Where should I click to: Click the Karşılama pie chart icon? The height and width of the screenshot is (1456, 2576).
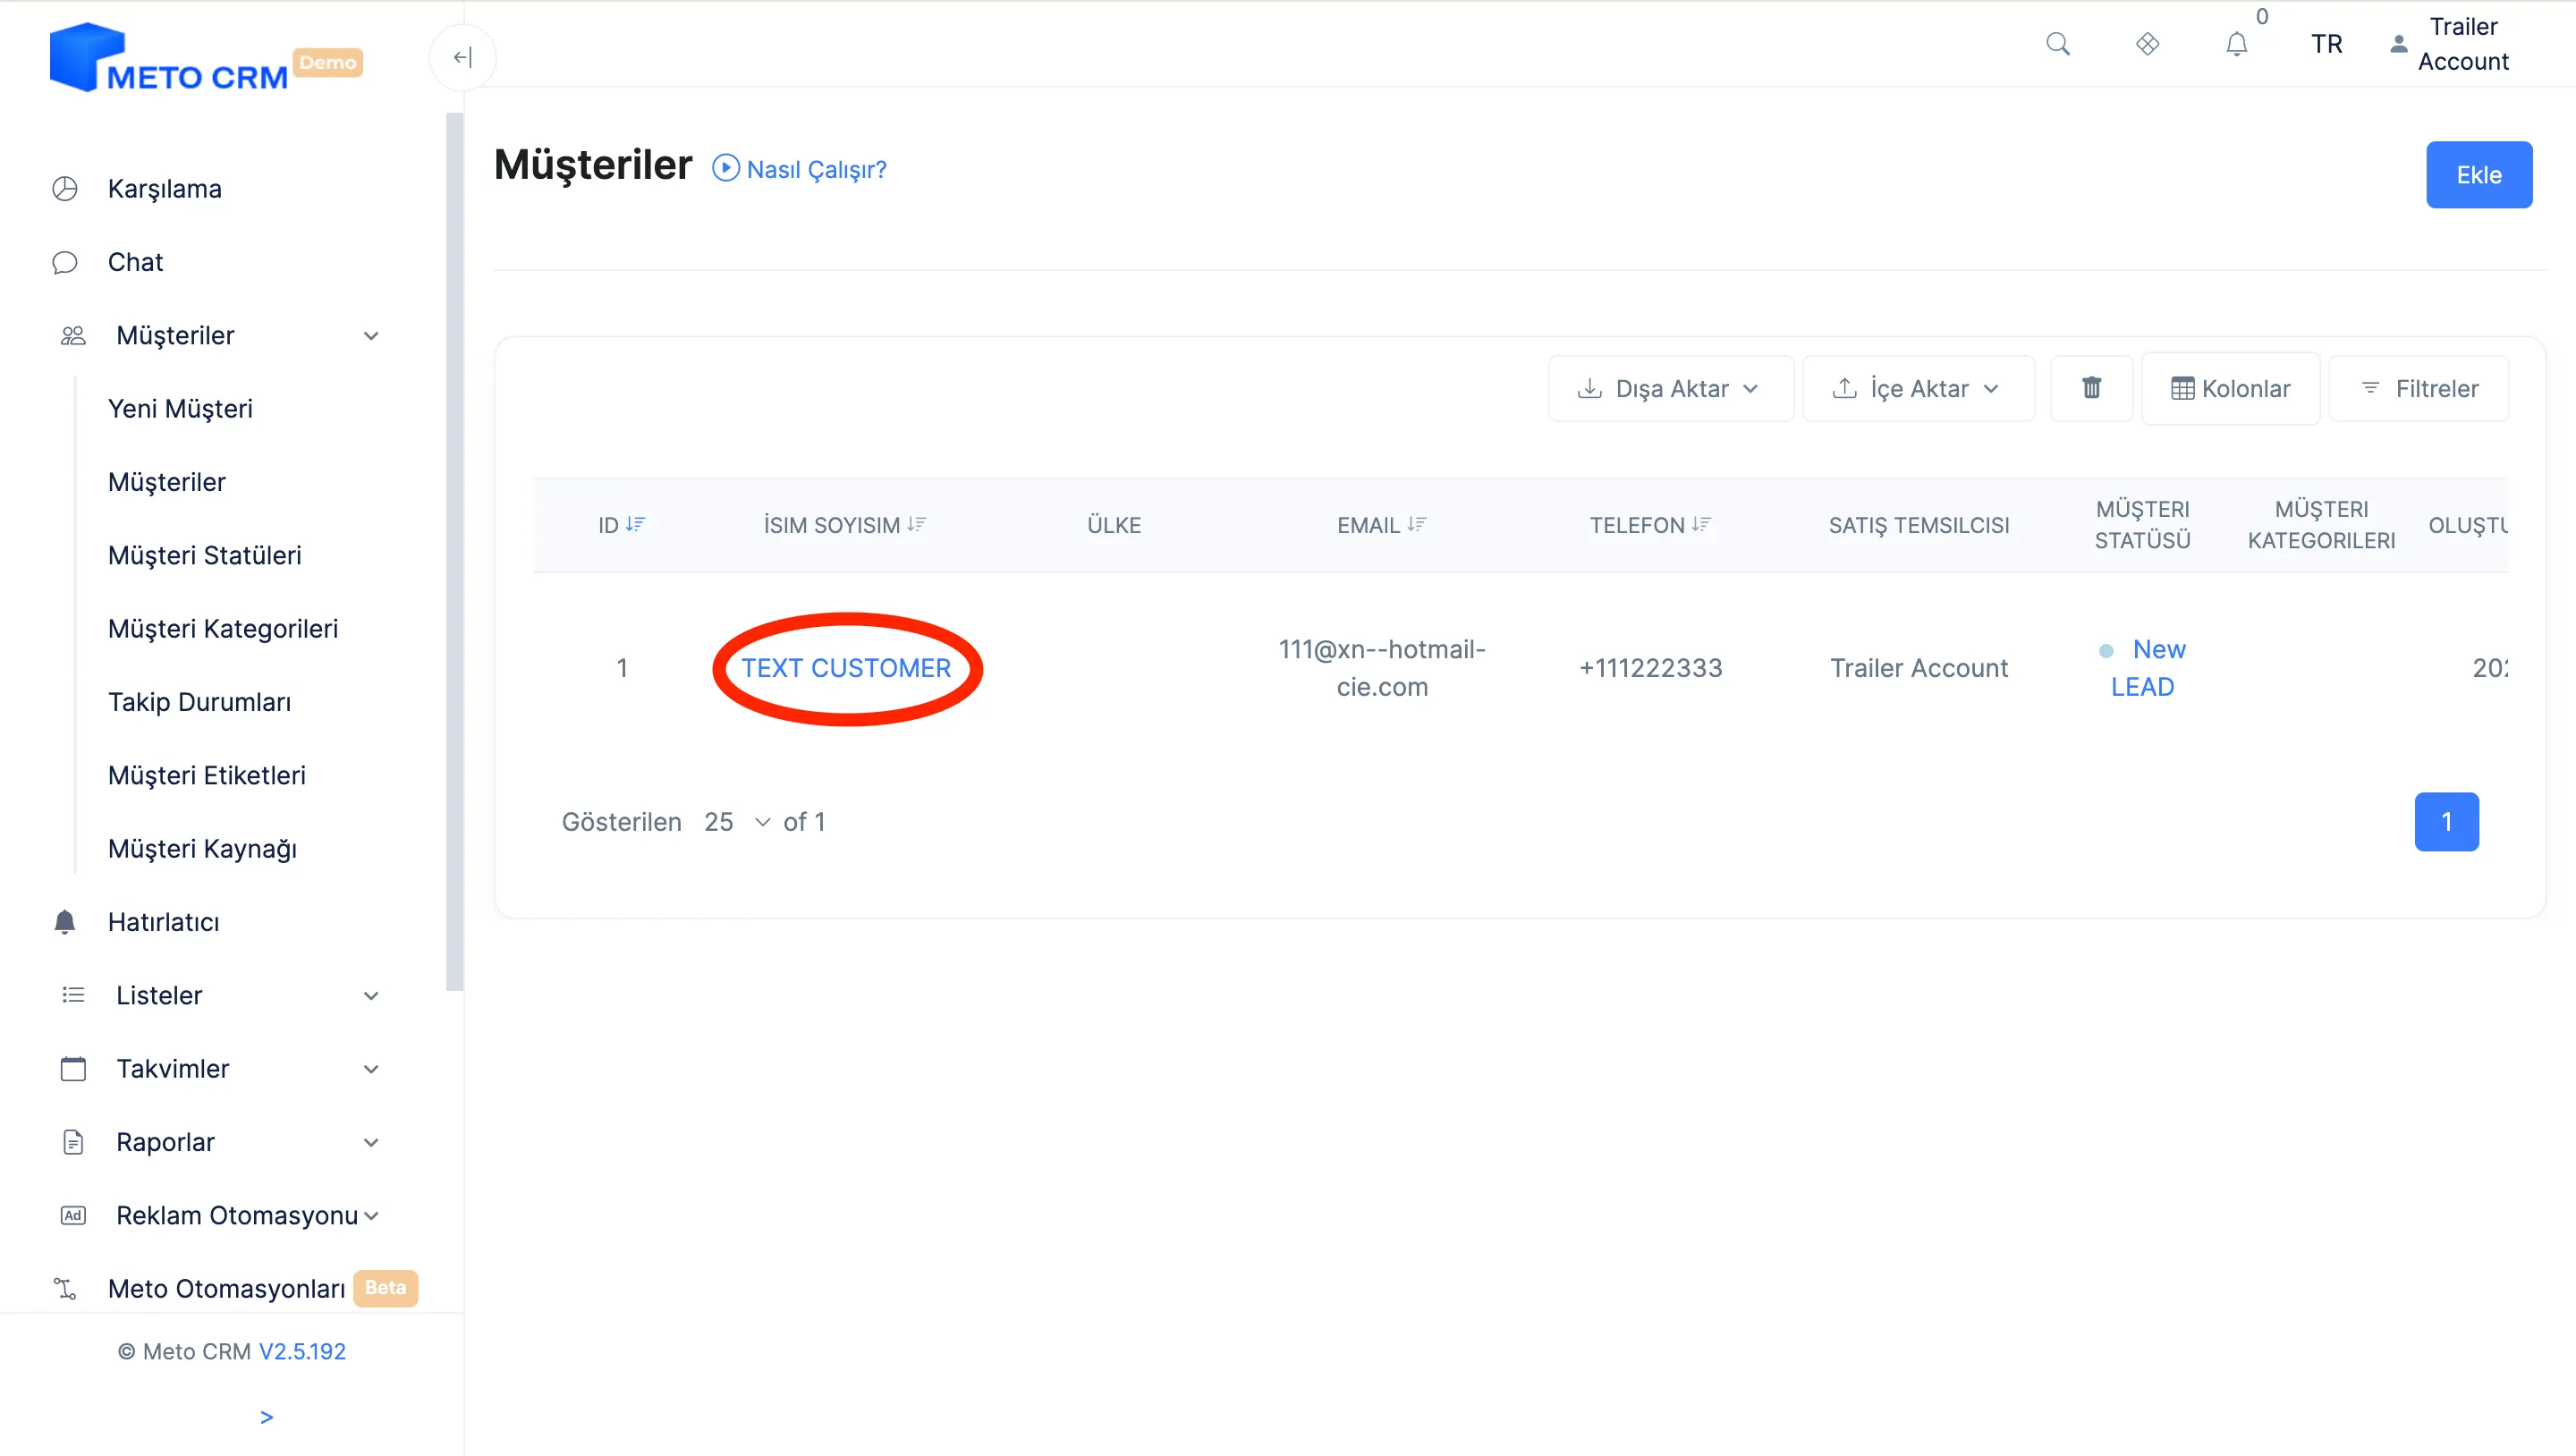click(x=65, y=189)
